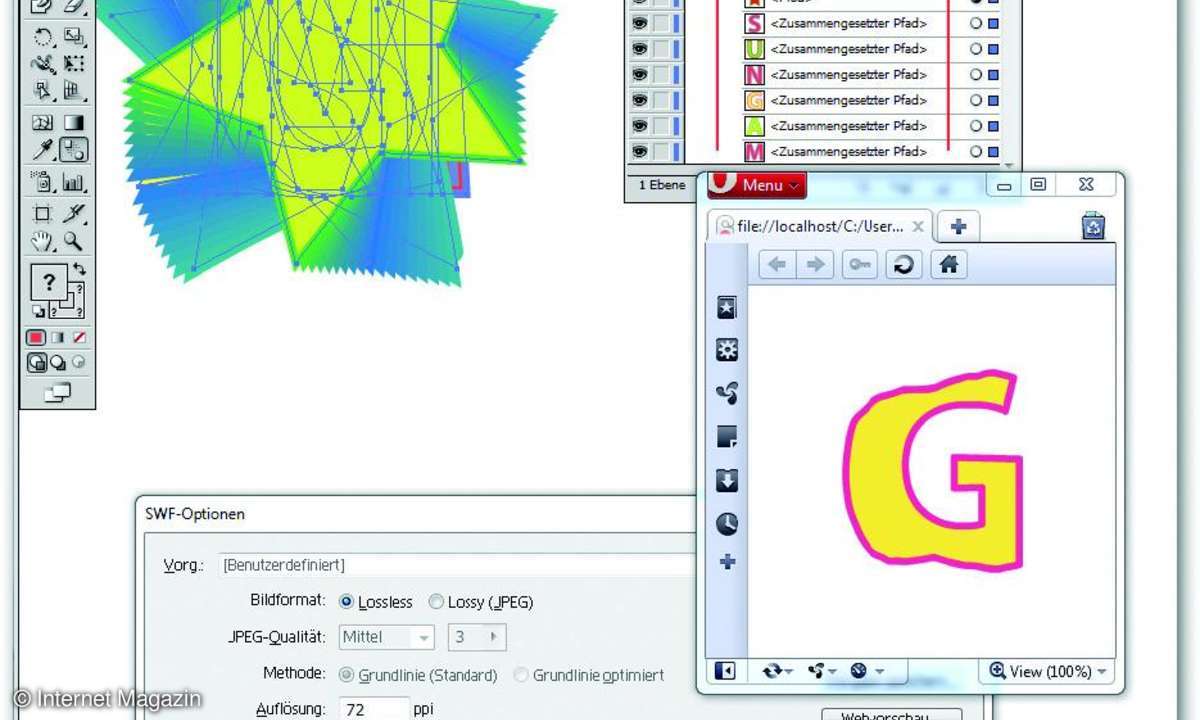The height and width of the screenshot is (720, 1200).
Task: Open Opera closed tabs trash
Action: pyautogui.click(x=1093, y=226)
